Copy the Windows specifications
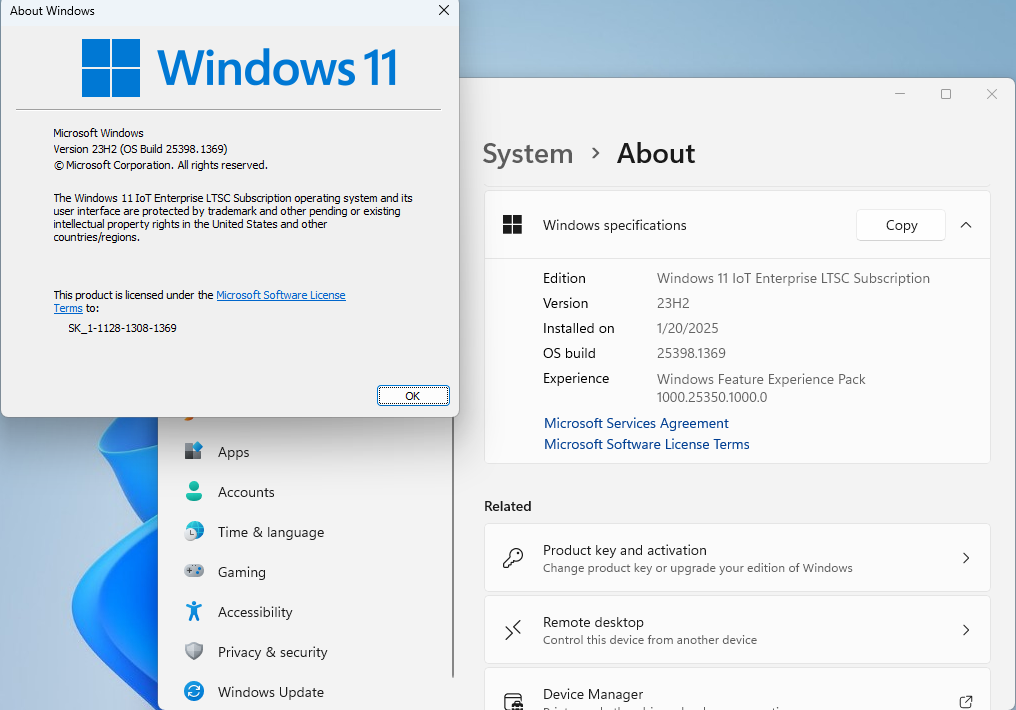Screen dimensions: 1016x710 tap(901, 225)
